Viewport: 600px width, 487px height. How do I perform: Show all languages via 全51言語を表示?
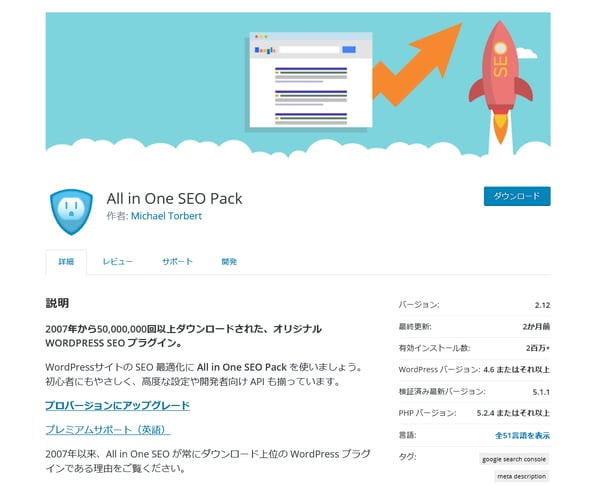click(521, 435)
